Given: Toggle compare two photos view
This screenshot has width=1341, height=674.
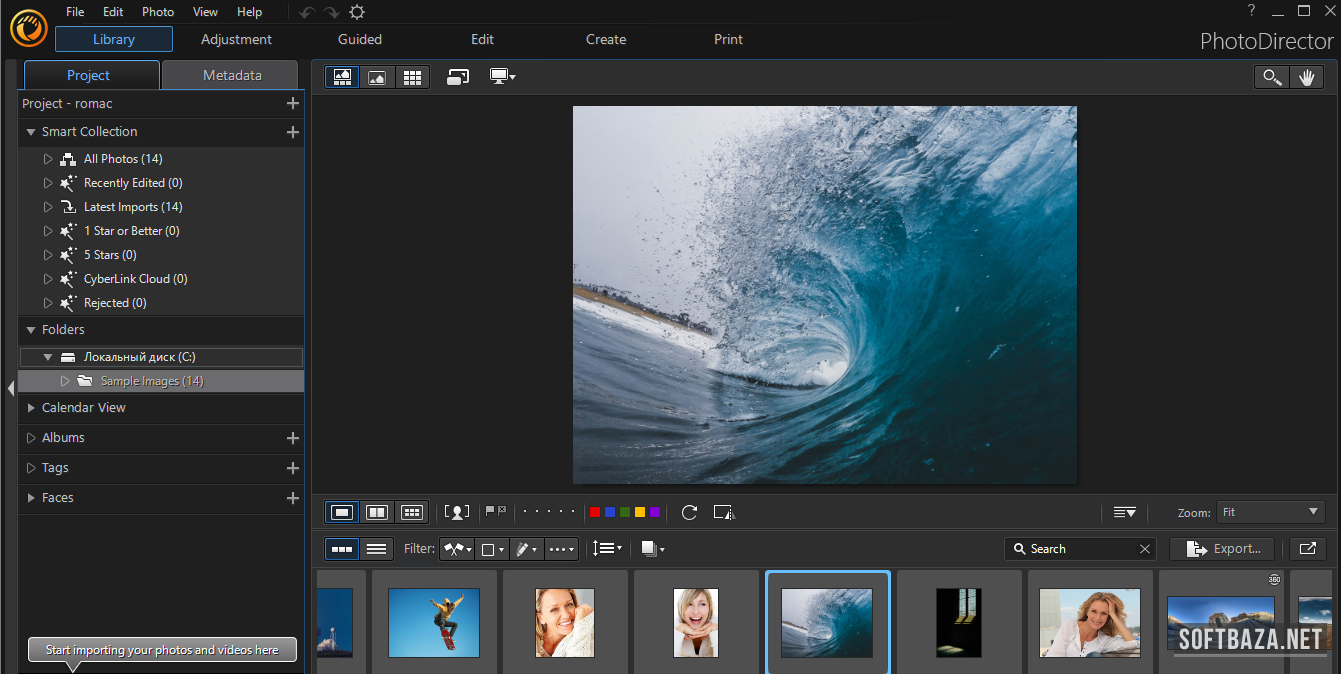Looking at the screenshot, I should click(x=377, y=512).
